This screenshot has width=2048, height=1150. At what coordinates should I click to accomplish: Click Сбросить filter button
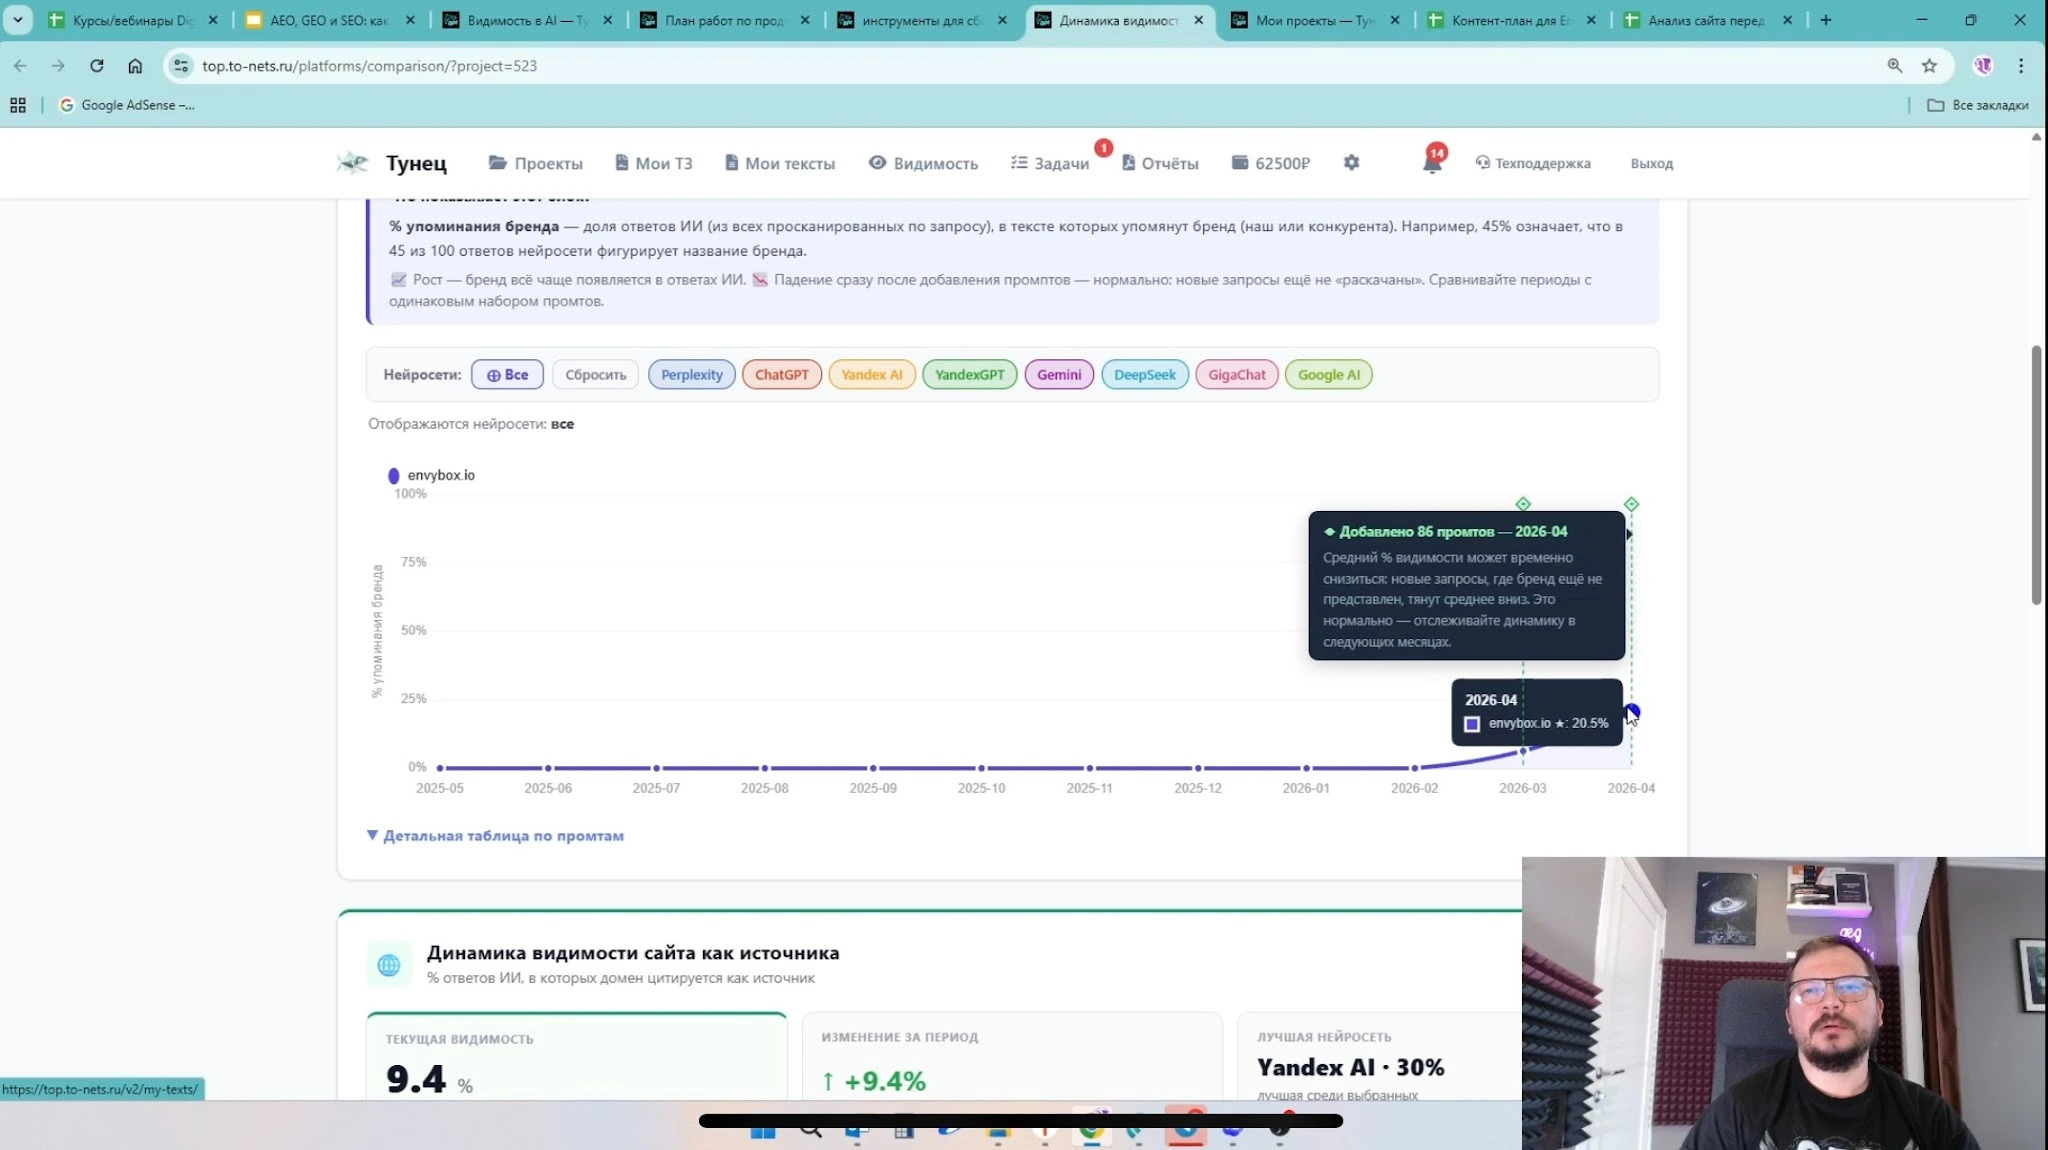(x=595, y=375)
